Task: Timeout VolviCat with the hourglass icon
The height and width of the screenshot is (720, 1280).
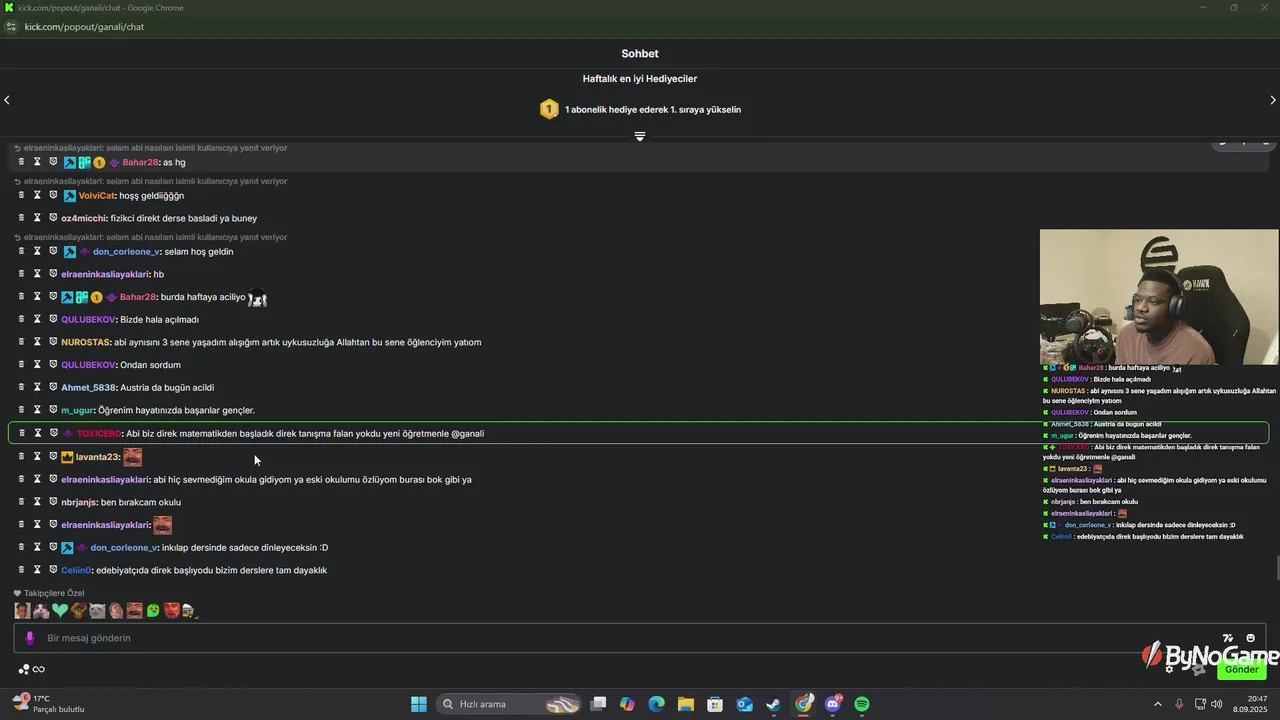Action: (x=37, y=195)
